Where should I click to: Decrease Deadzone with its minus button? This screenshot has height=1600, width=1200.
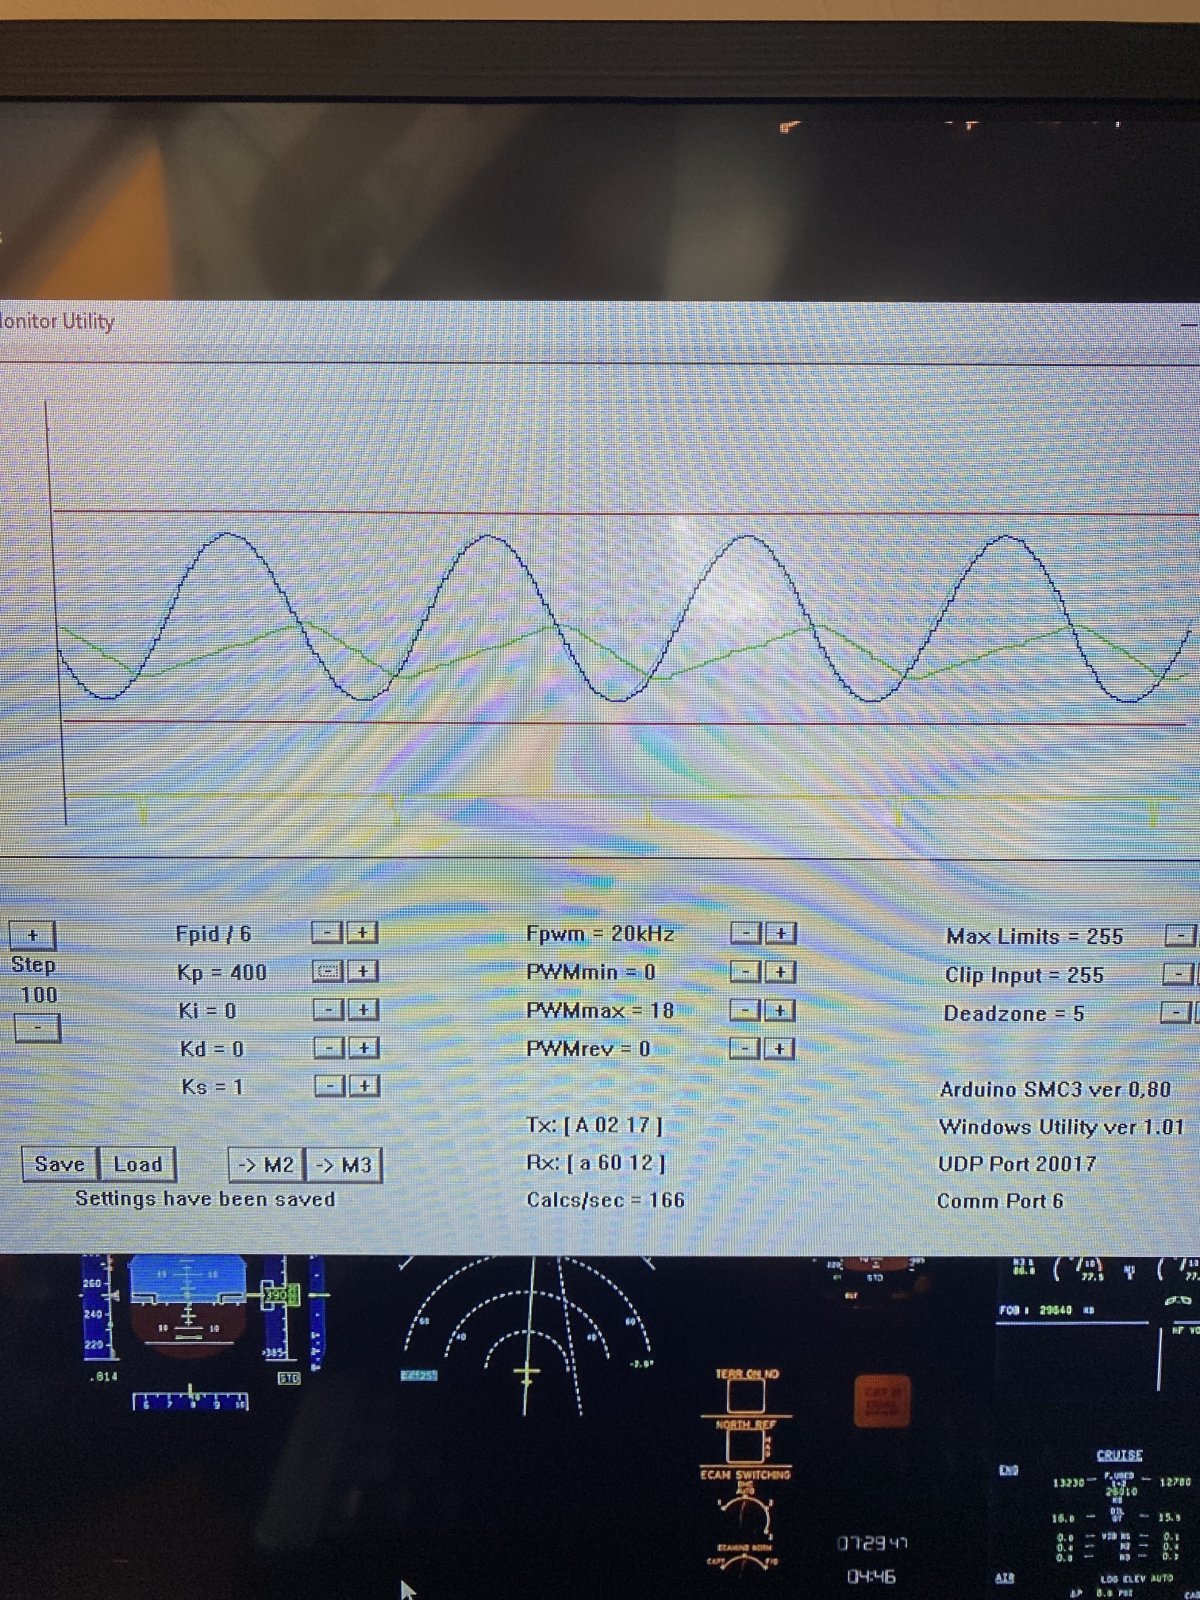tap(1175, 1012)
